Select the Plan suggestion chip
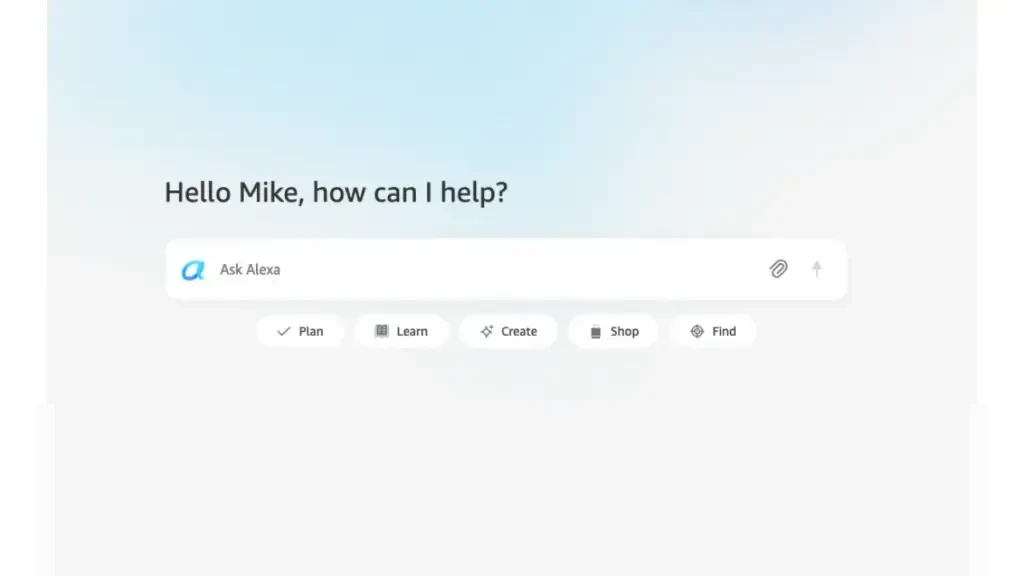This screenshot has height=576, width=1024. pos(300,331)
